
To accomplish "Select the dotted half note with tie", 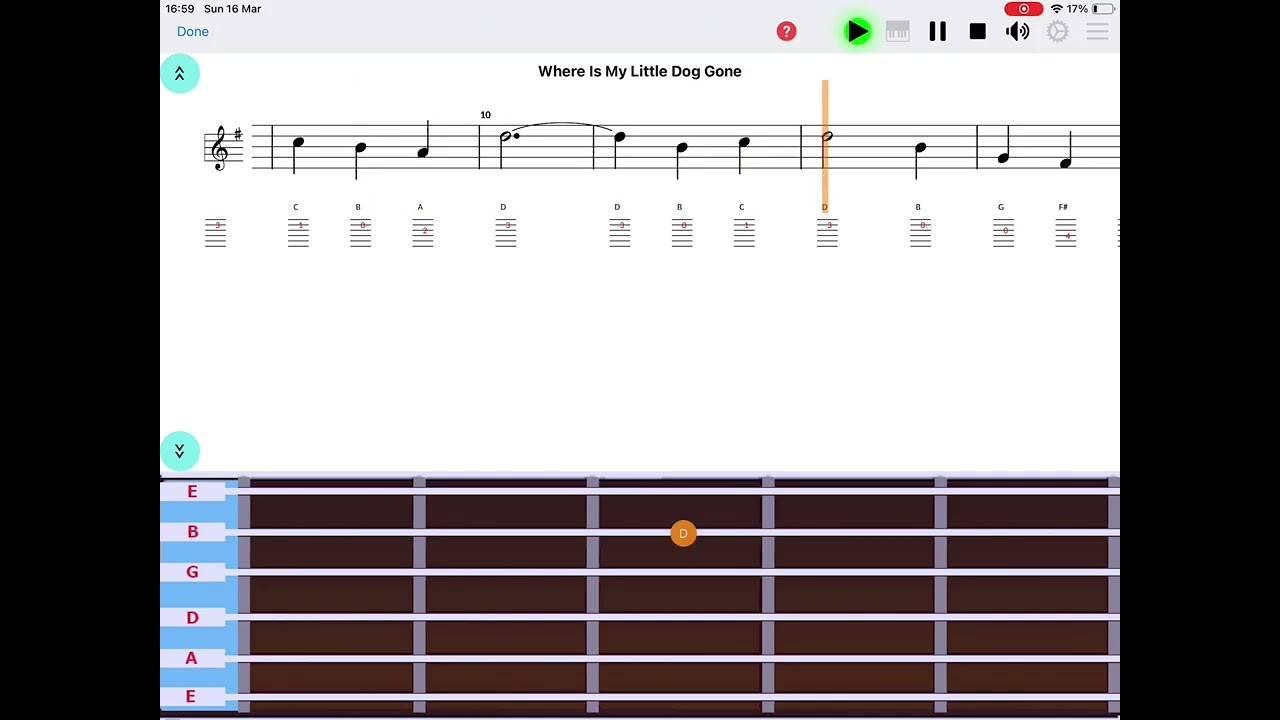I will tap(509, 137).
